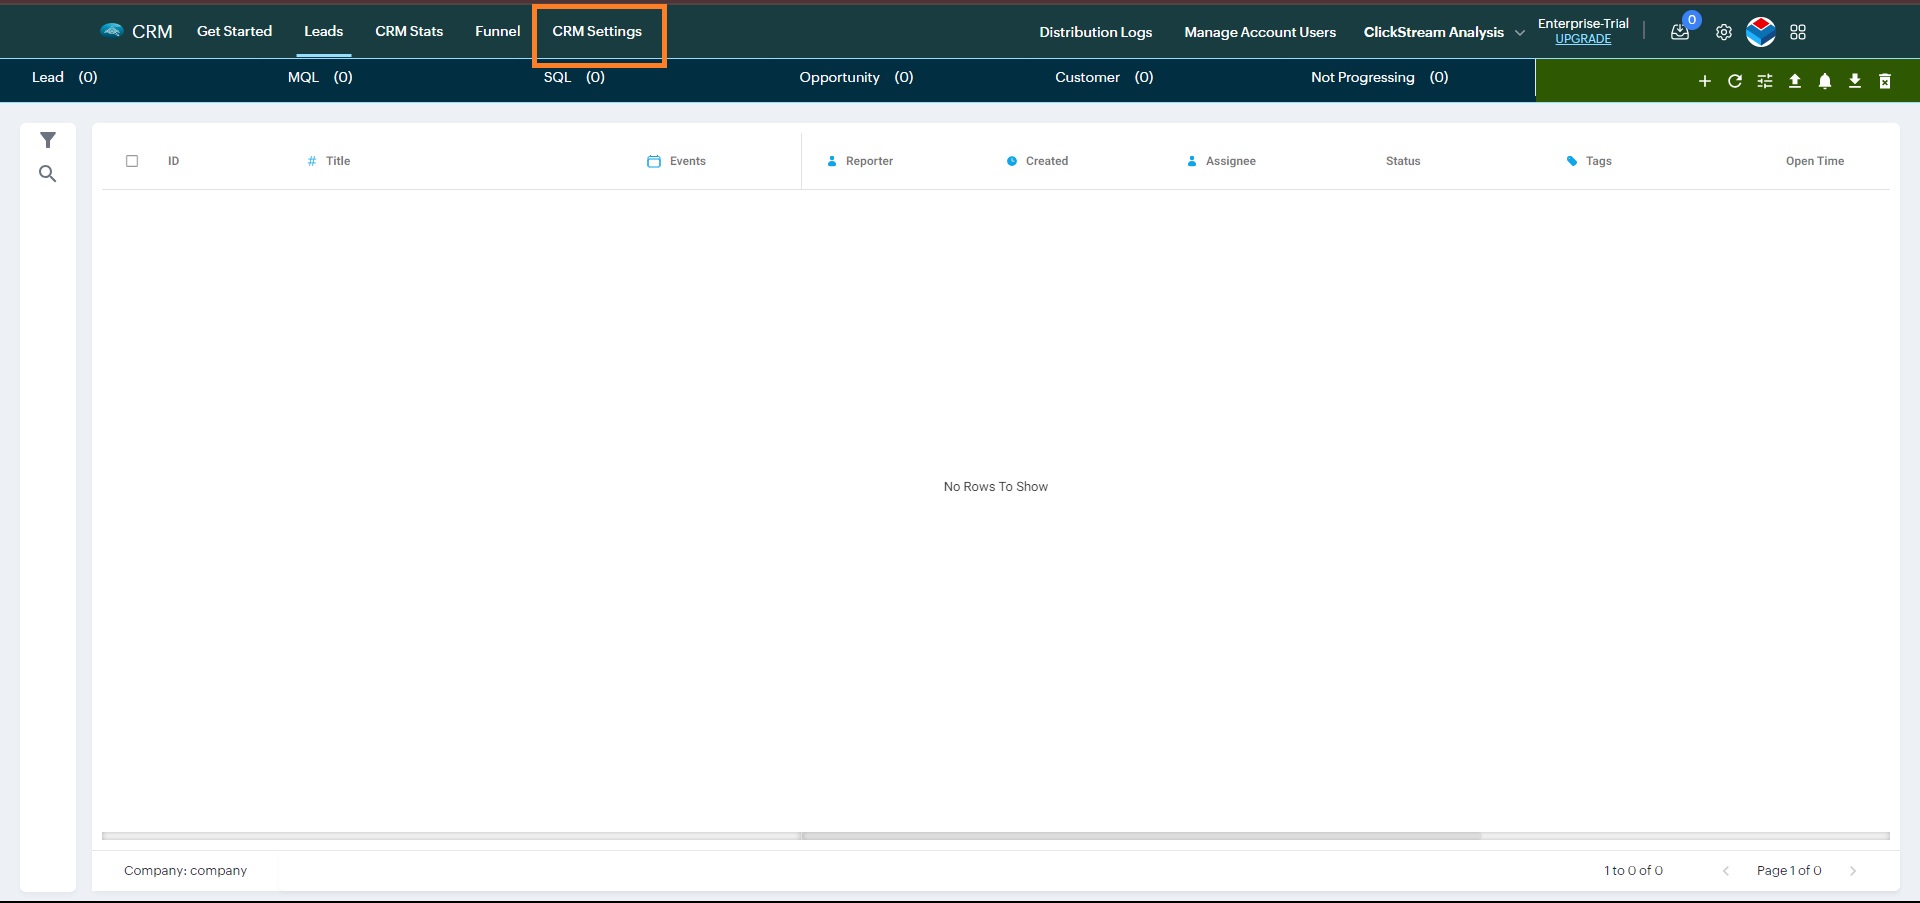Image resolution: width=1920 pixels, height=903 pixels.
Task: Click the '1 to 0 of 0' row count
Action: click(1633, 871)
